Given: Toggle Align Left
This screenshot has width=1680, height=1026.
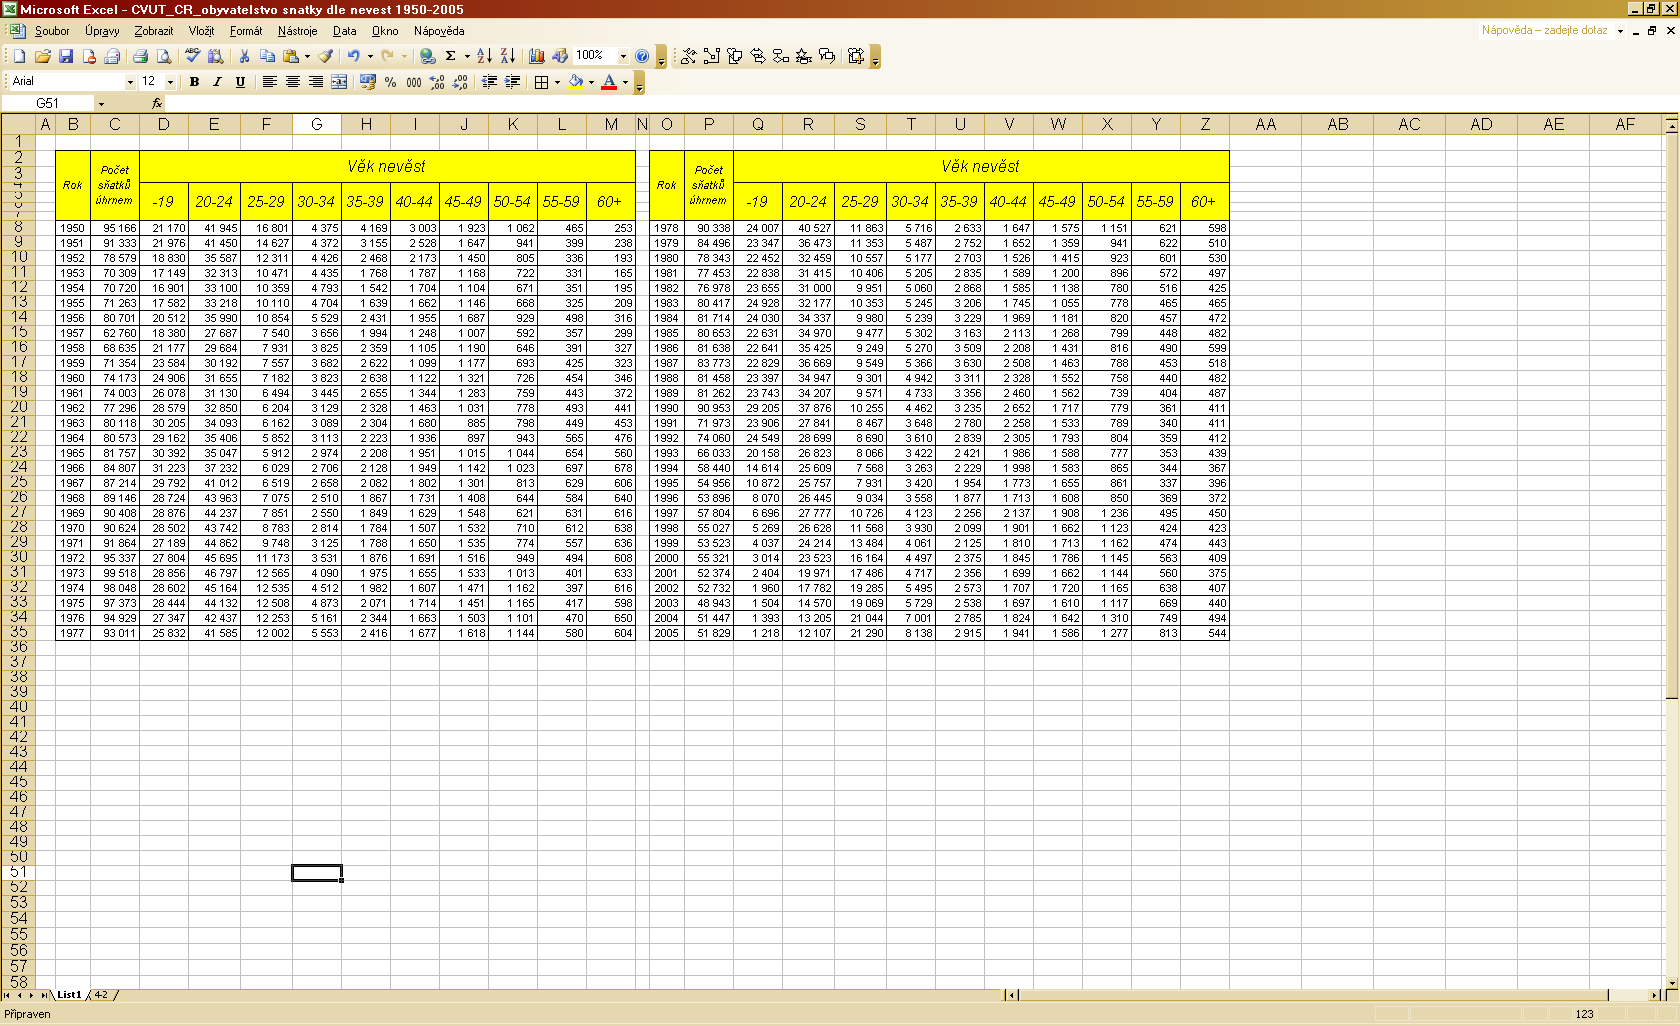Looking at the screenshot, I should click(x=270, y=82).
